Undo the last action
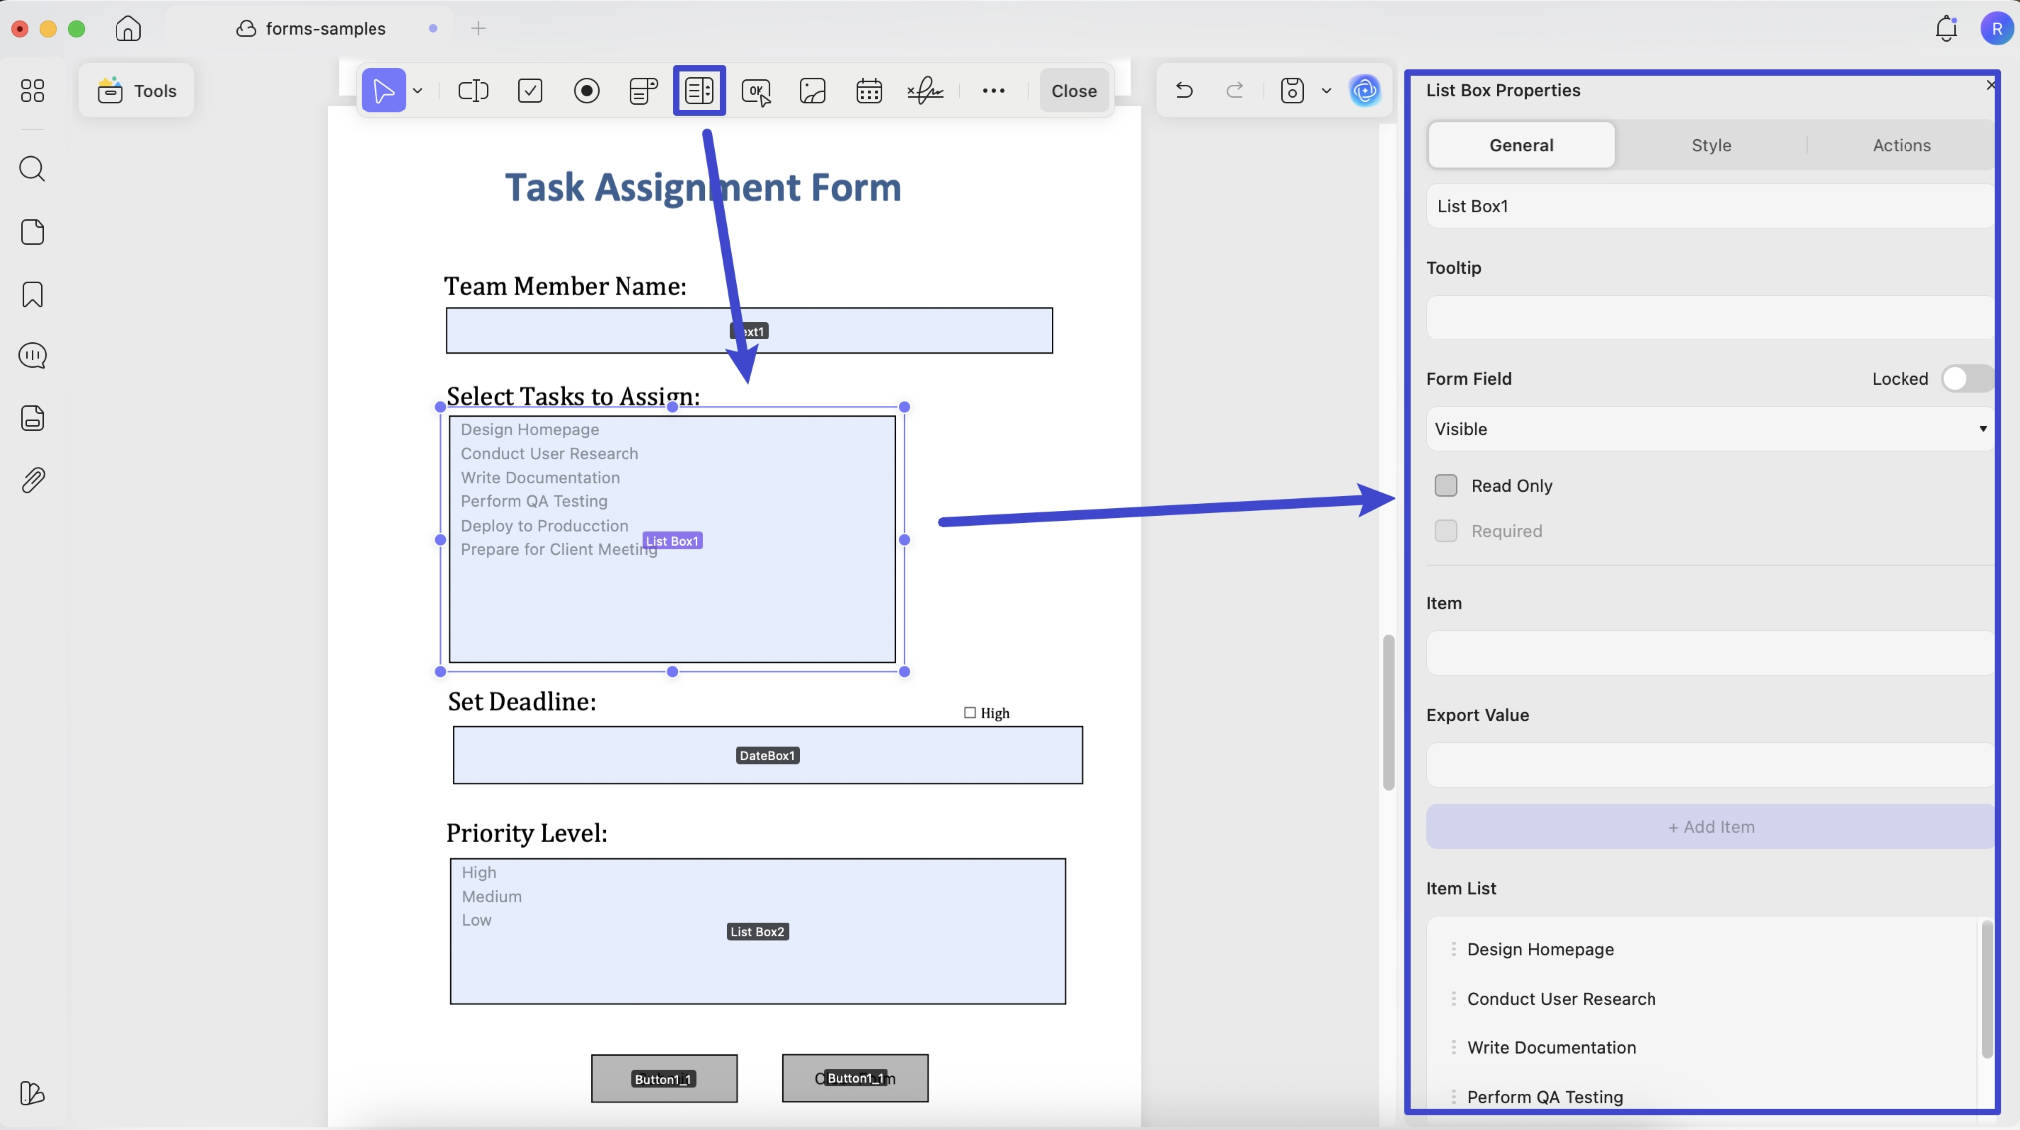This screenshot has height=1130, width=2020. [x=1184, y=91]
